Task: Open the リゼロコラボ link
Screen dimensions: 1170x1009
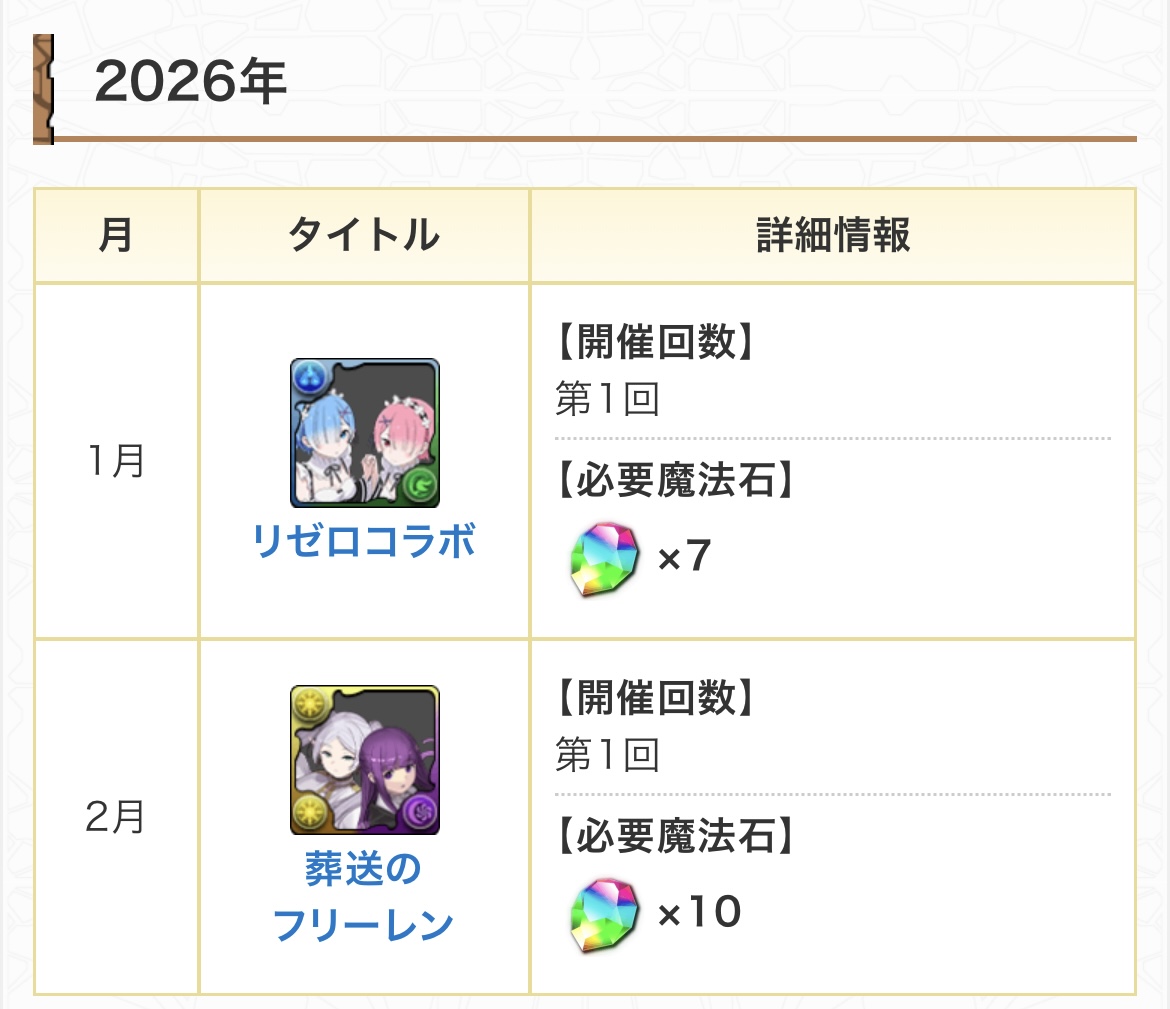Action: point(365,541)
